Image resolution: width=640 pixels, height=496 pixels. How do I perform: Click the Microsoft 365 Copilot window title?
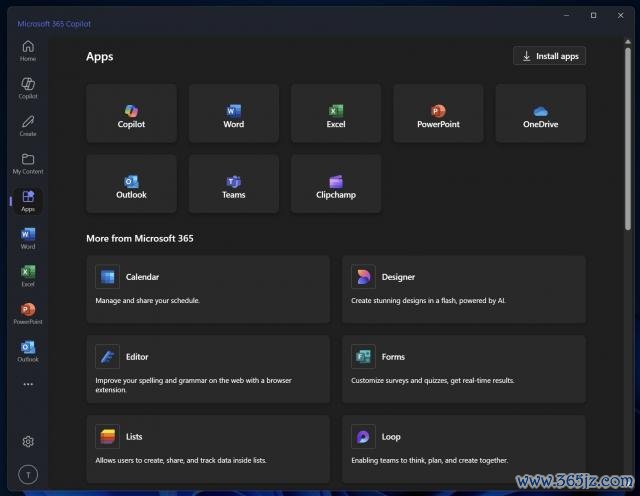click(x=54, y=24)
